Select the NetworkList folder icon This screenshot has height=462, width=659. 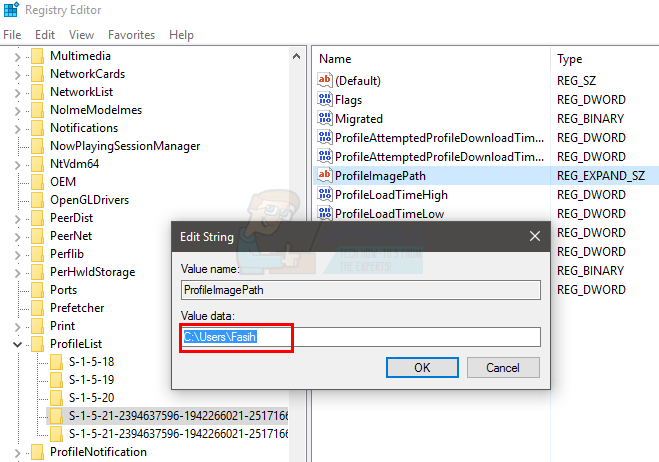(x=37, y=92)
